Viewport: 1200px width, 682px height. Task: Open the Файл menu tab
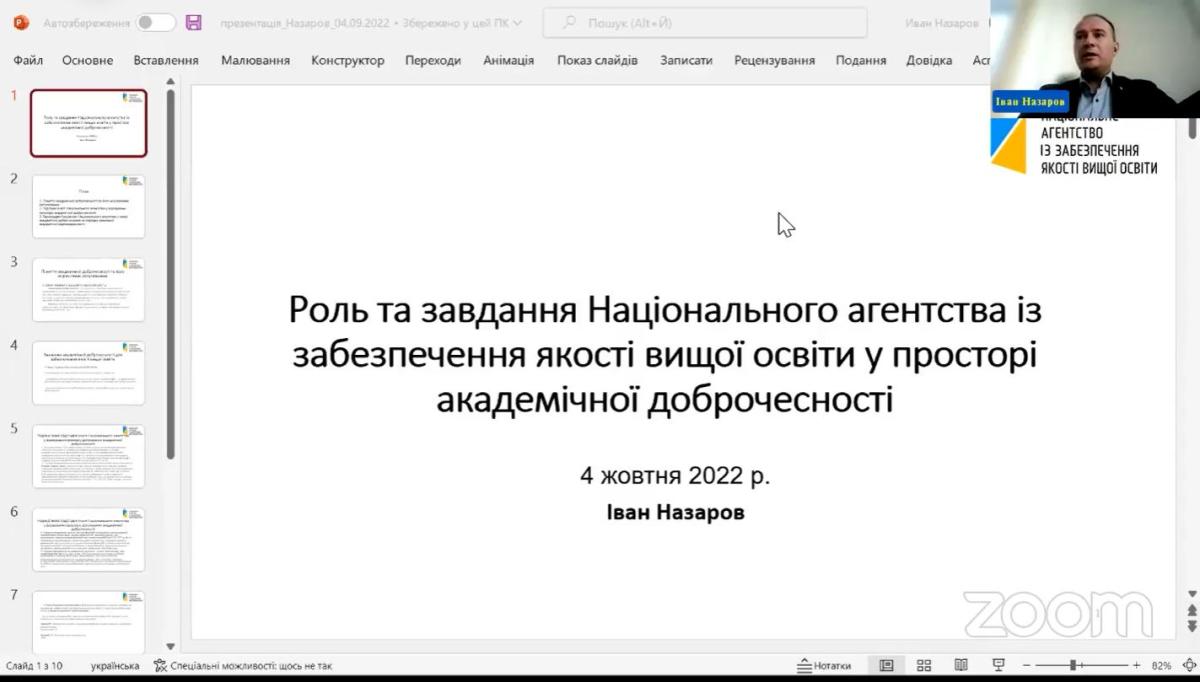[28, 60]
